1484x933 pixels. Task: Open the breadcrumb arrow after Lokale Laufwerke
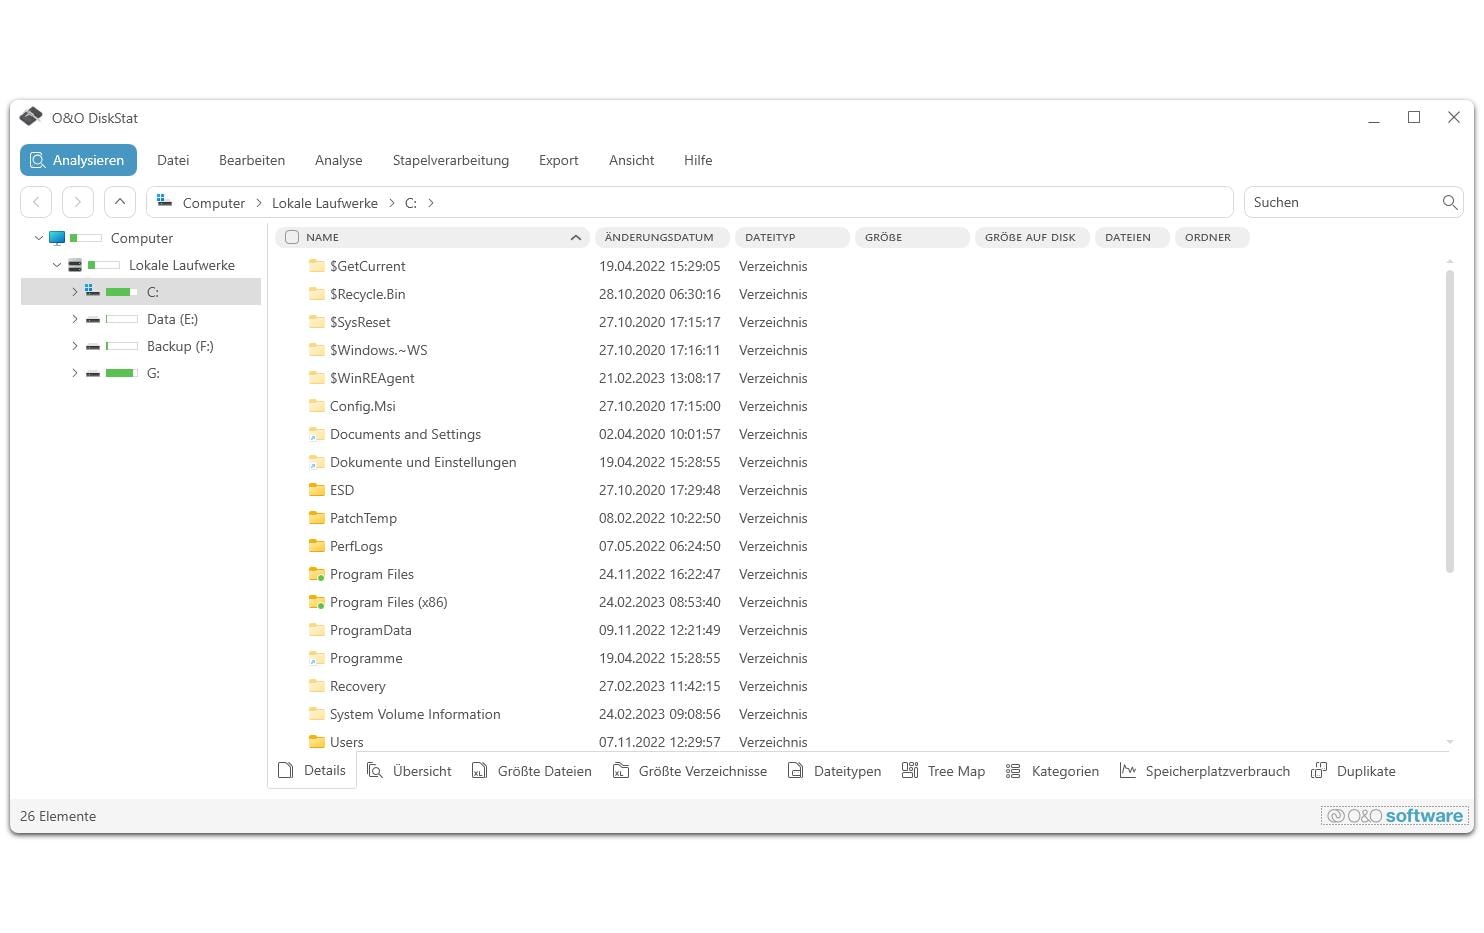coord(392,203)
